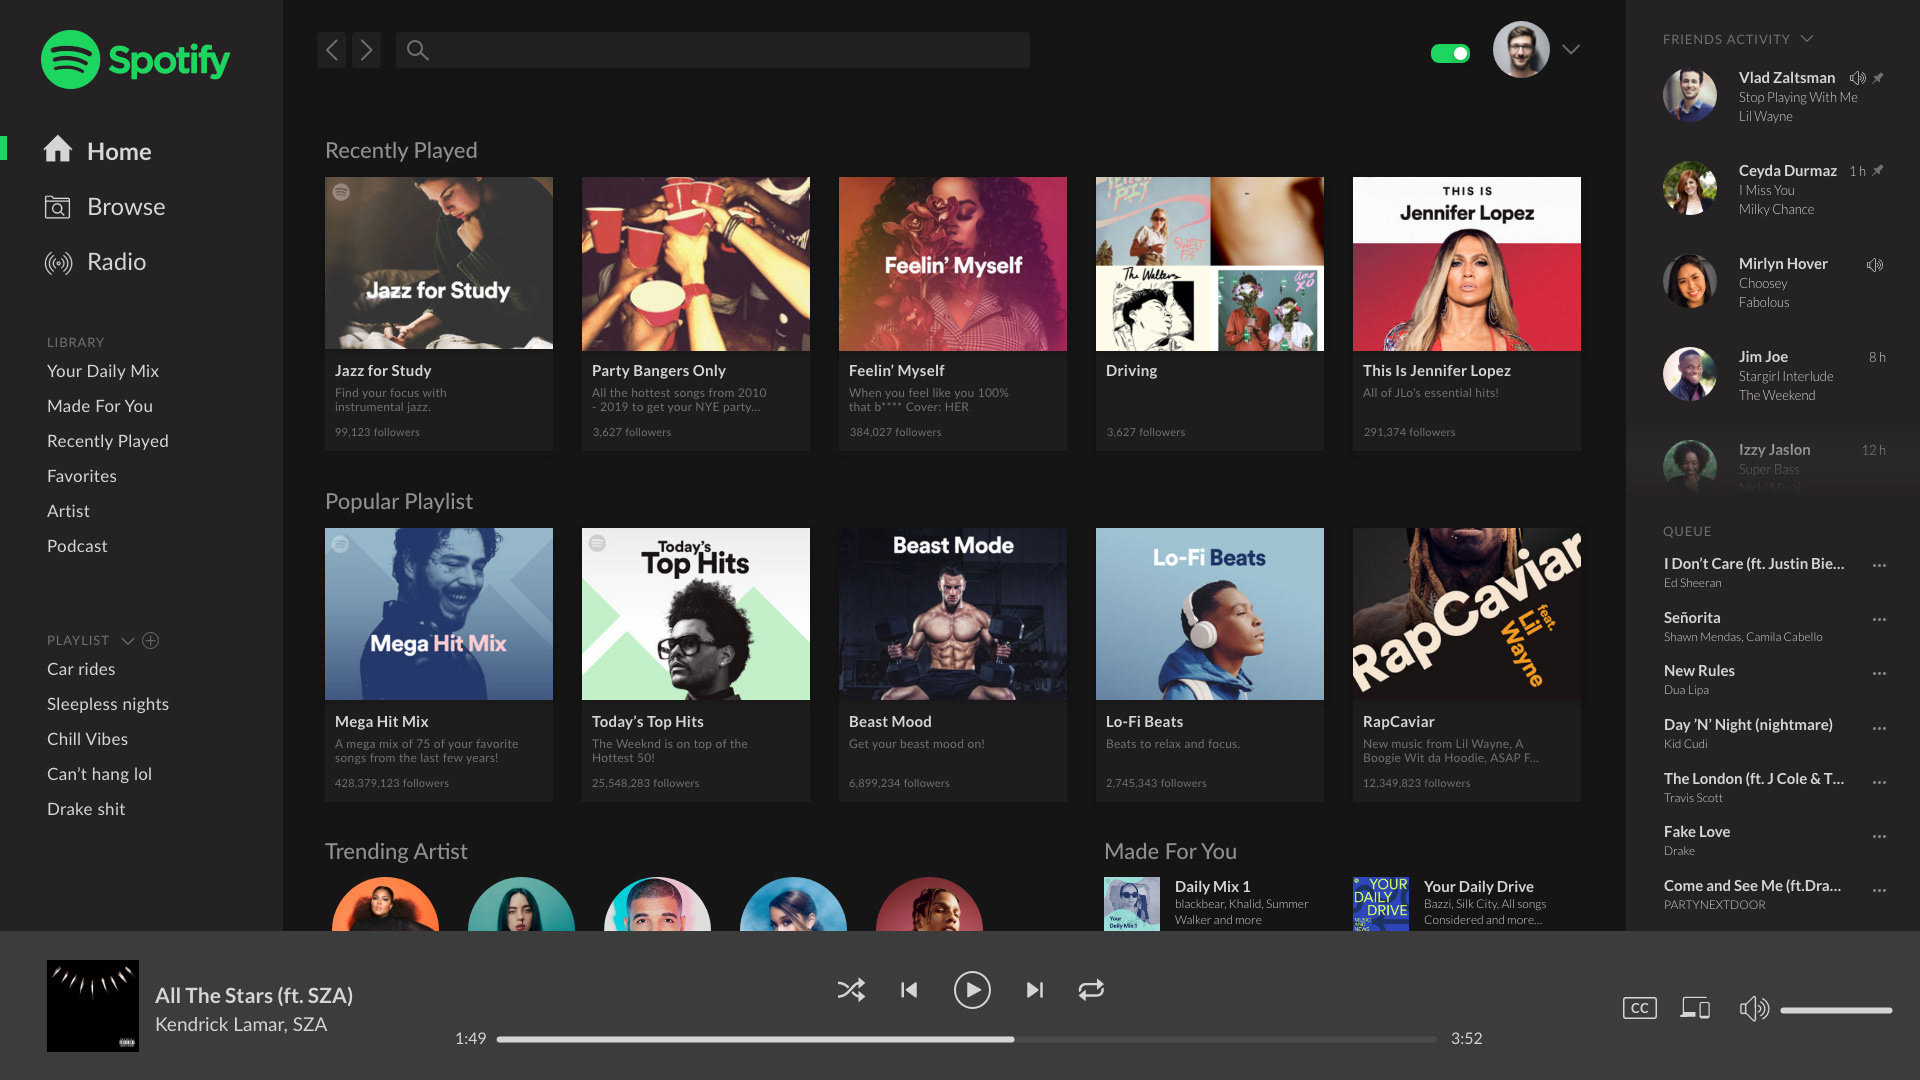Image resolution: width=1920 pixels, height=1080 pixels.
Task: Expand the Friends Activity dropdown arrow
Action: 1807,39
